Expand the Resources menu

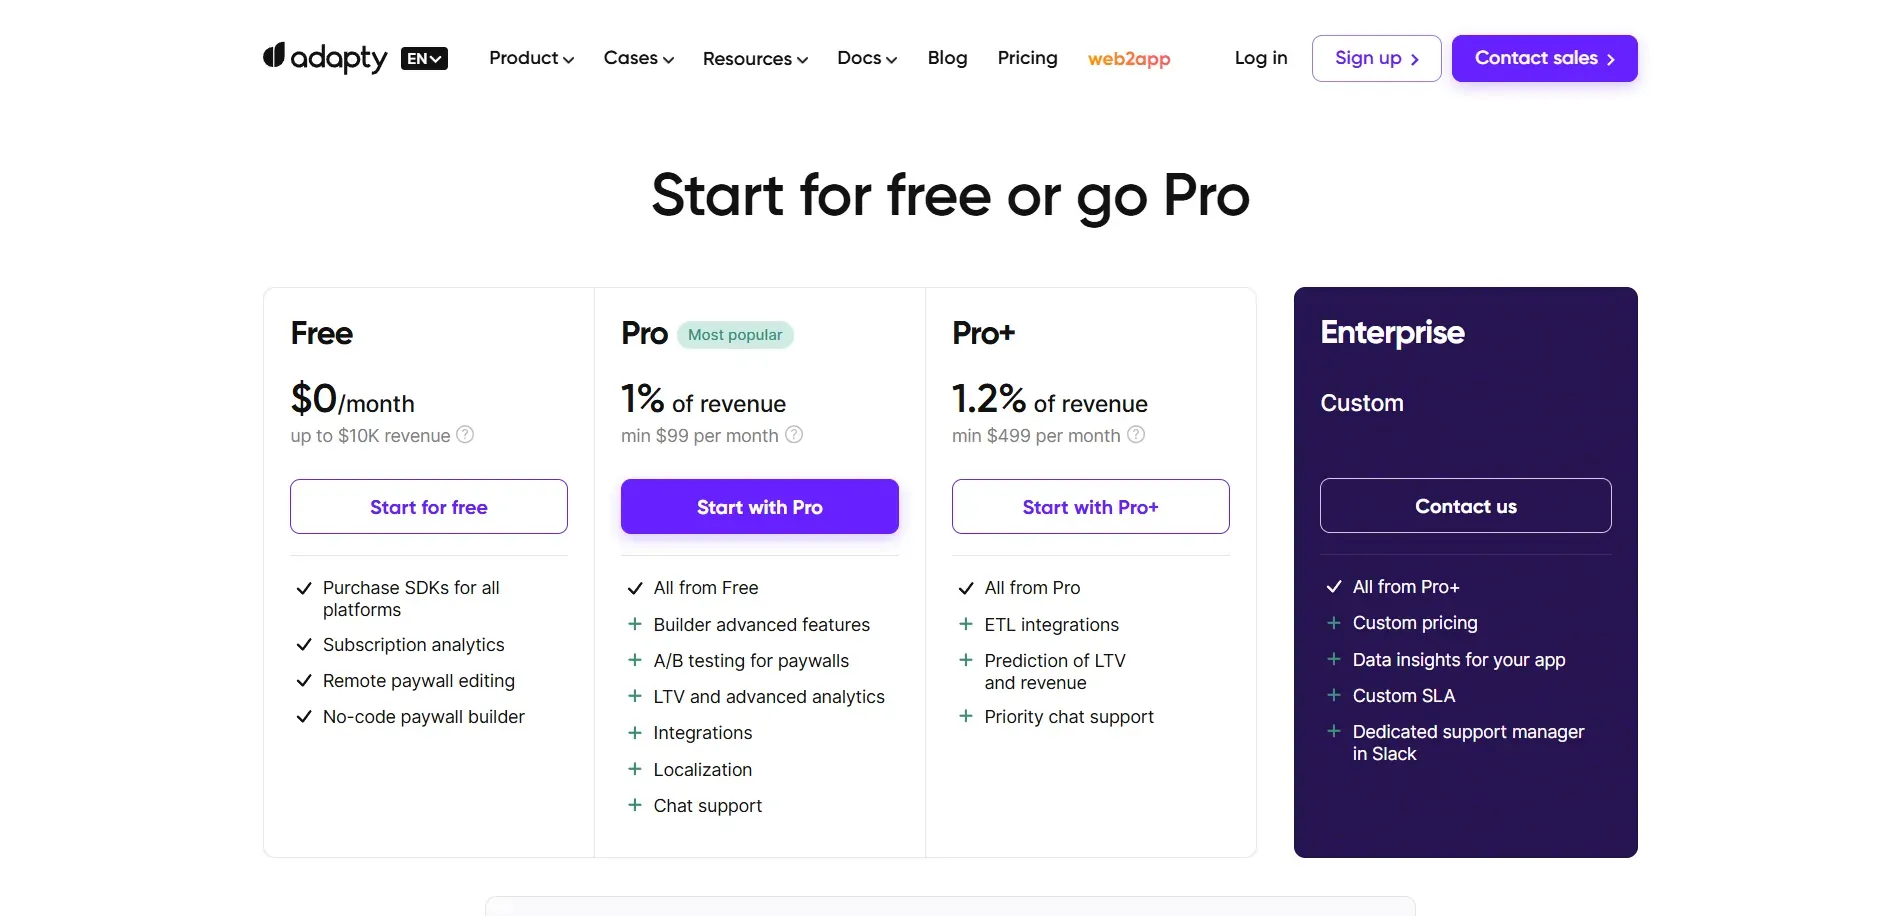coord(755,58)
